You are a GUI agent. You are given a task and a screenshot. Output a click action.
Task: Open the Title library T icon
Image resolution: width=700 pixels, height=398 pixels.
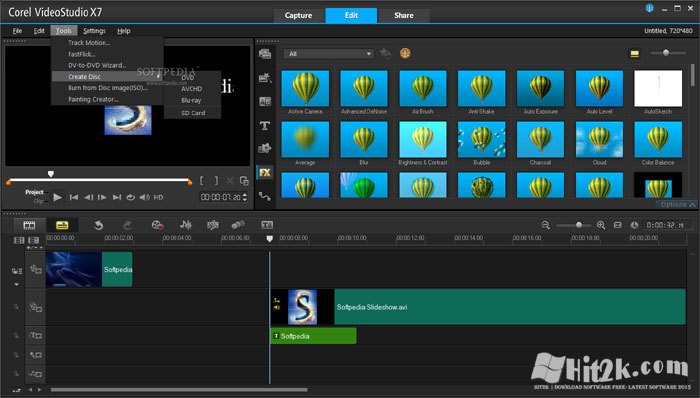click(x=265, y=126)
